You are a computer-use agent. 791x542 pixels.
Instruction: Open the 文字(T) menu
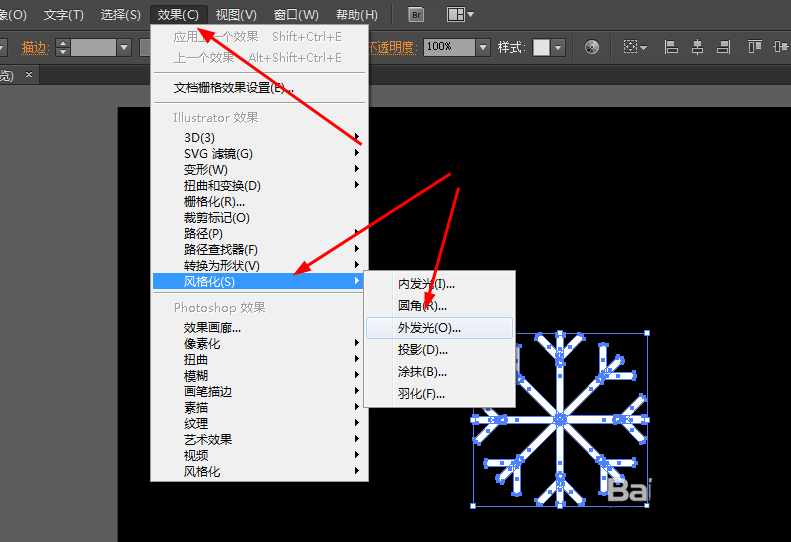click(64, 15)
